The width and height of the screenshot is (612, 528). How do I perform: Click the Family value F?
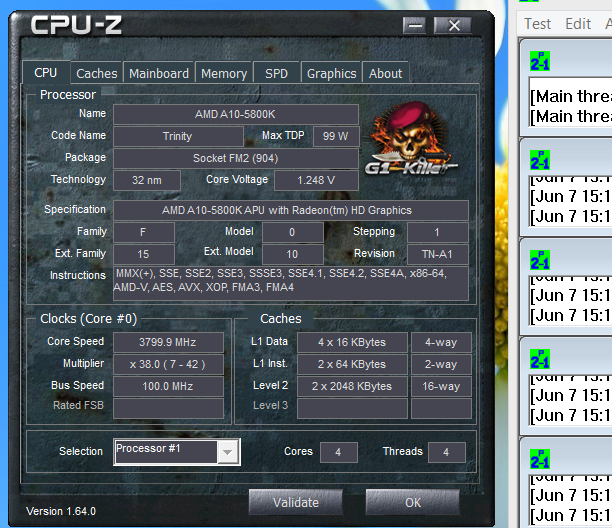[144, 233]
